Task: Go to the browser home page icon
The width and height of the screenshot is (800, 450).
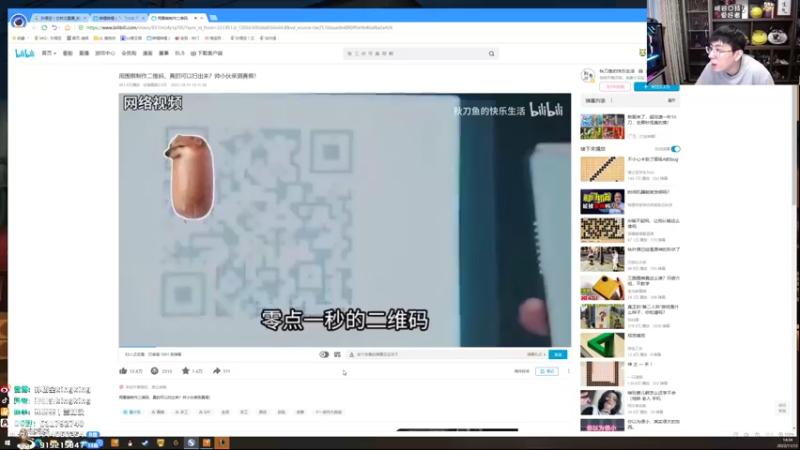Action: pyautogui.click(x=67, y=28)
